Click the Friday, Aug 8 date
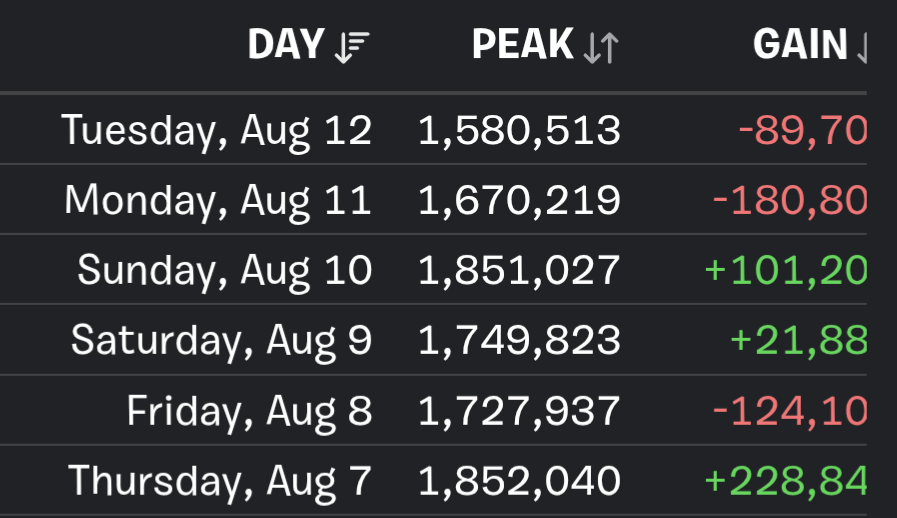The image size is (897, 518). 249,410
